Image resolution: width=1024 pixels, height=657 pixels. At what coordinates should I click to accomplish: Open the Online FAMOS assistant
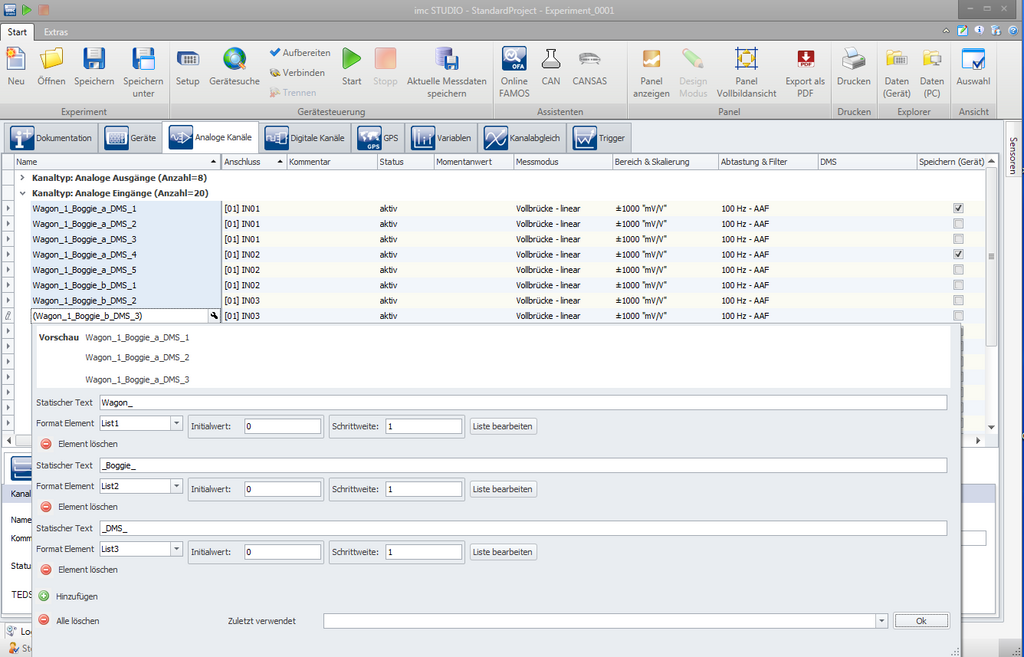(x=514, y=60)
